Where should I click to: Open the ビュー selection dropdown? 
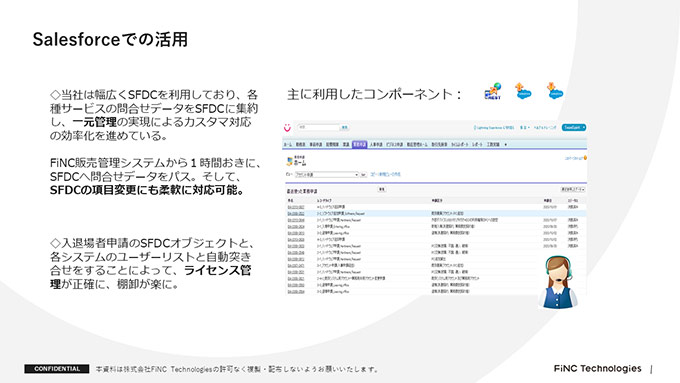coord(327,174)
